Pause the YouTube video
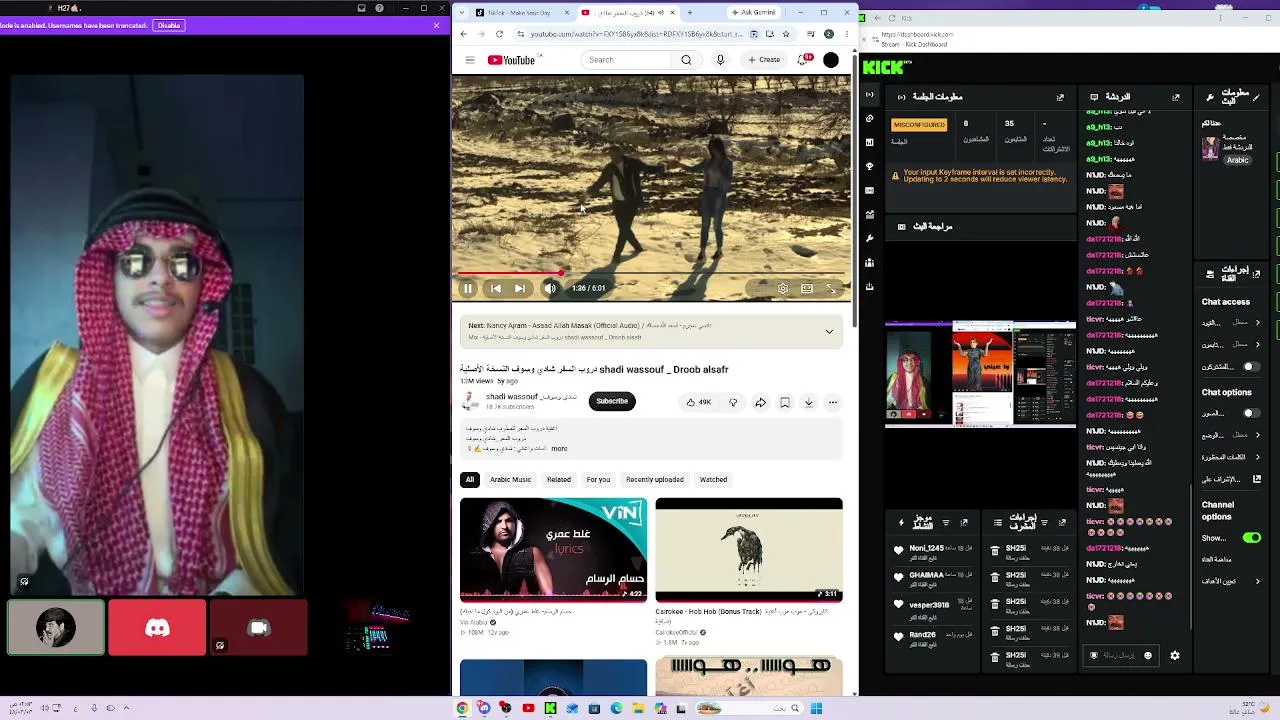This screenshot has width=1280, height=720. [467, 288]
